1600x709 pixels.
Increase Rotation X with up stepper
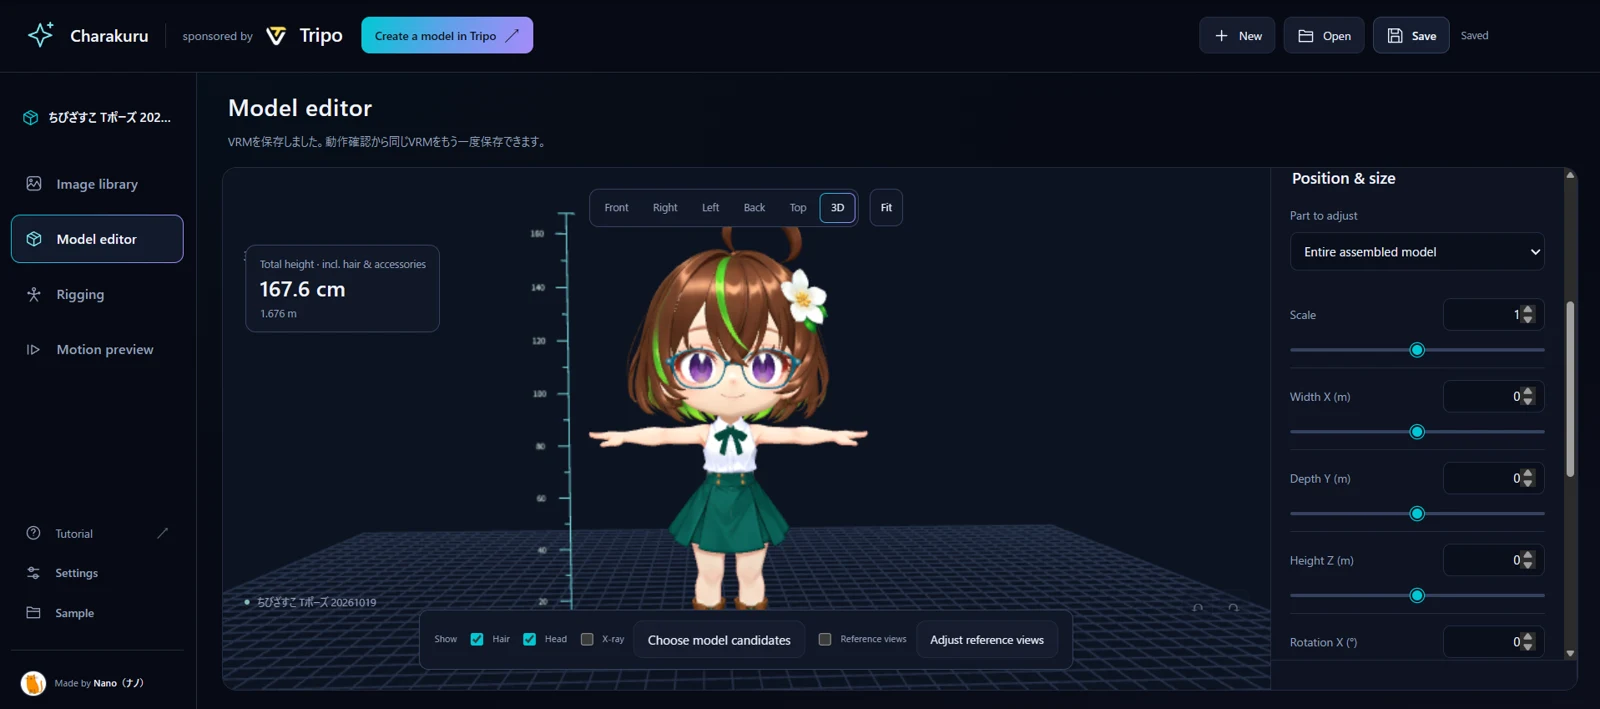click(x=1527, y=637)
